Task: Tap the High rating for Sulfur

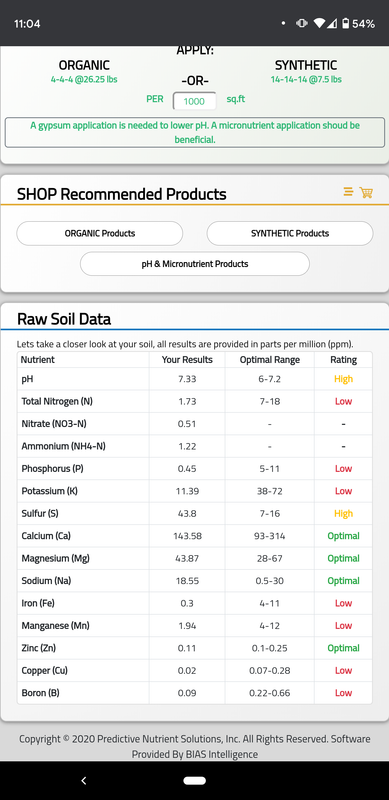Action: [x=343, y=514]
